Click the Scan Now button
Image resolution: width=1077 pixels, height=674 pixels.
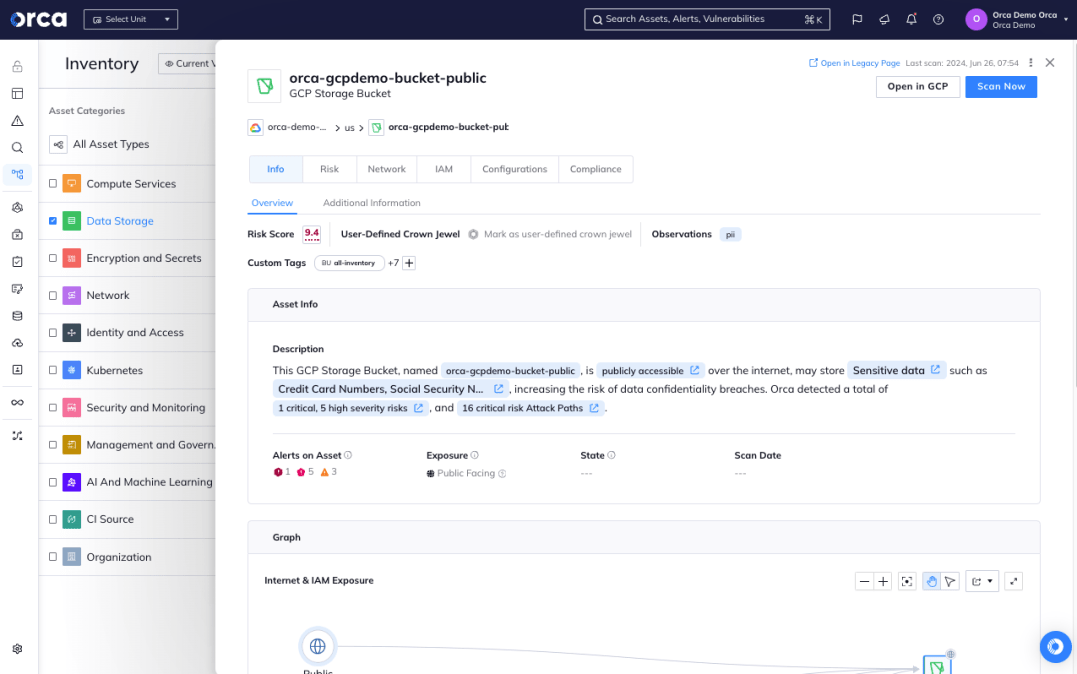tap(1001, 87)
